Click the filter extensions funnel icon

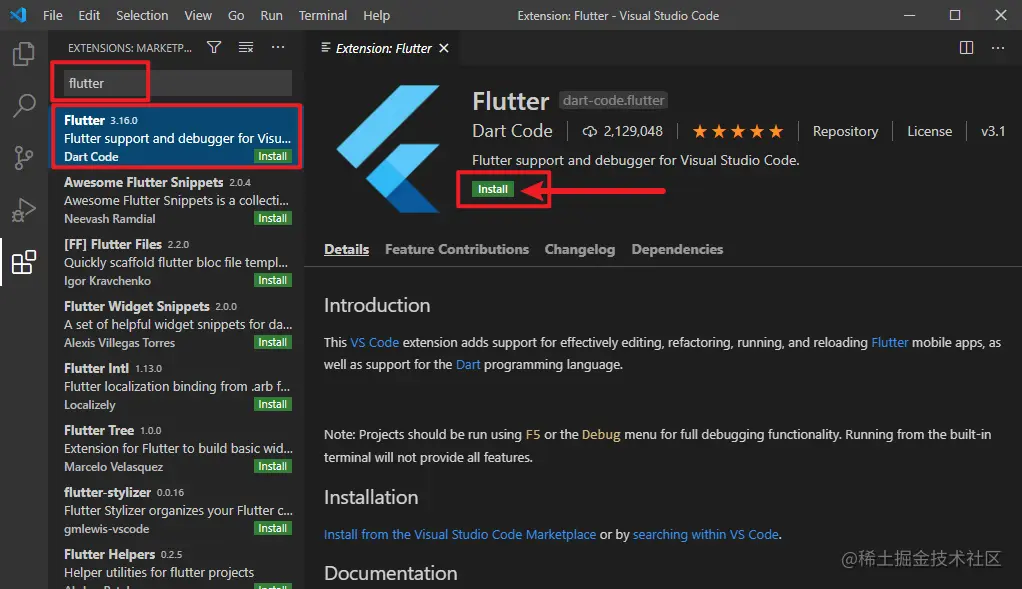click(214, 47)
